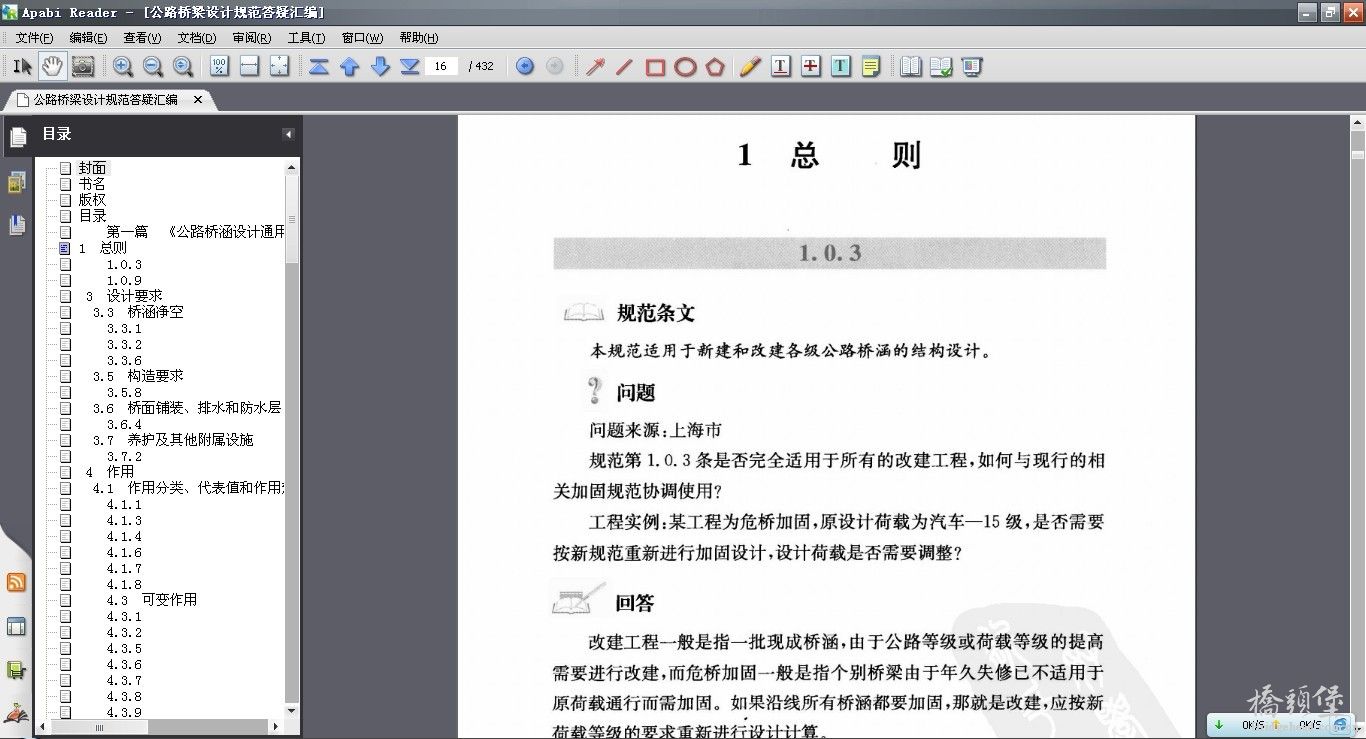Screen dimensions: 1366x739
Task: Select 1 总则 outline entry
Action: click(103, 248)
